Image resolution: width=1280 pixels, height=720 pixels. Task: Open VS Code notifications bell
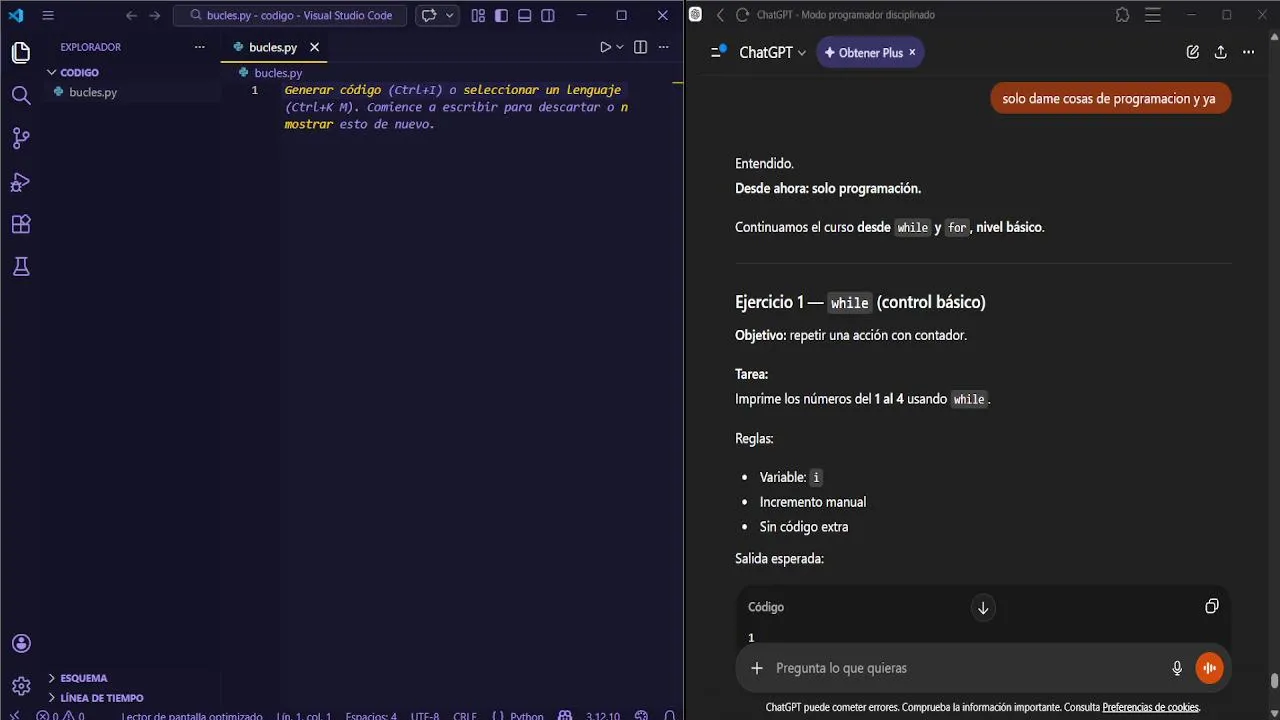coord(669,715)
